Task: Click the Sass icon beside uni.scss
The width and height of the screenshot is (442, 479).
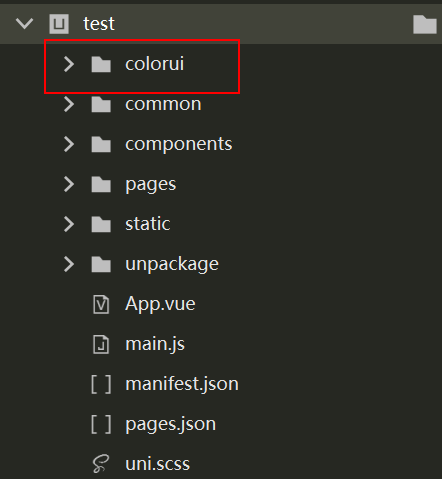Action: (x=101, y=464)
